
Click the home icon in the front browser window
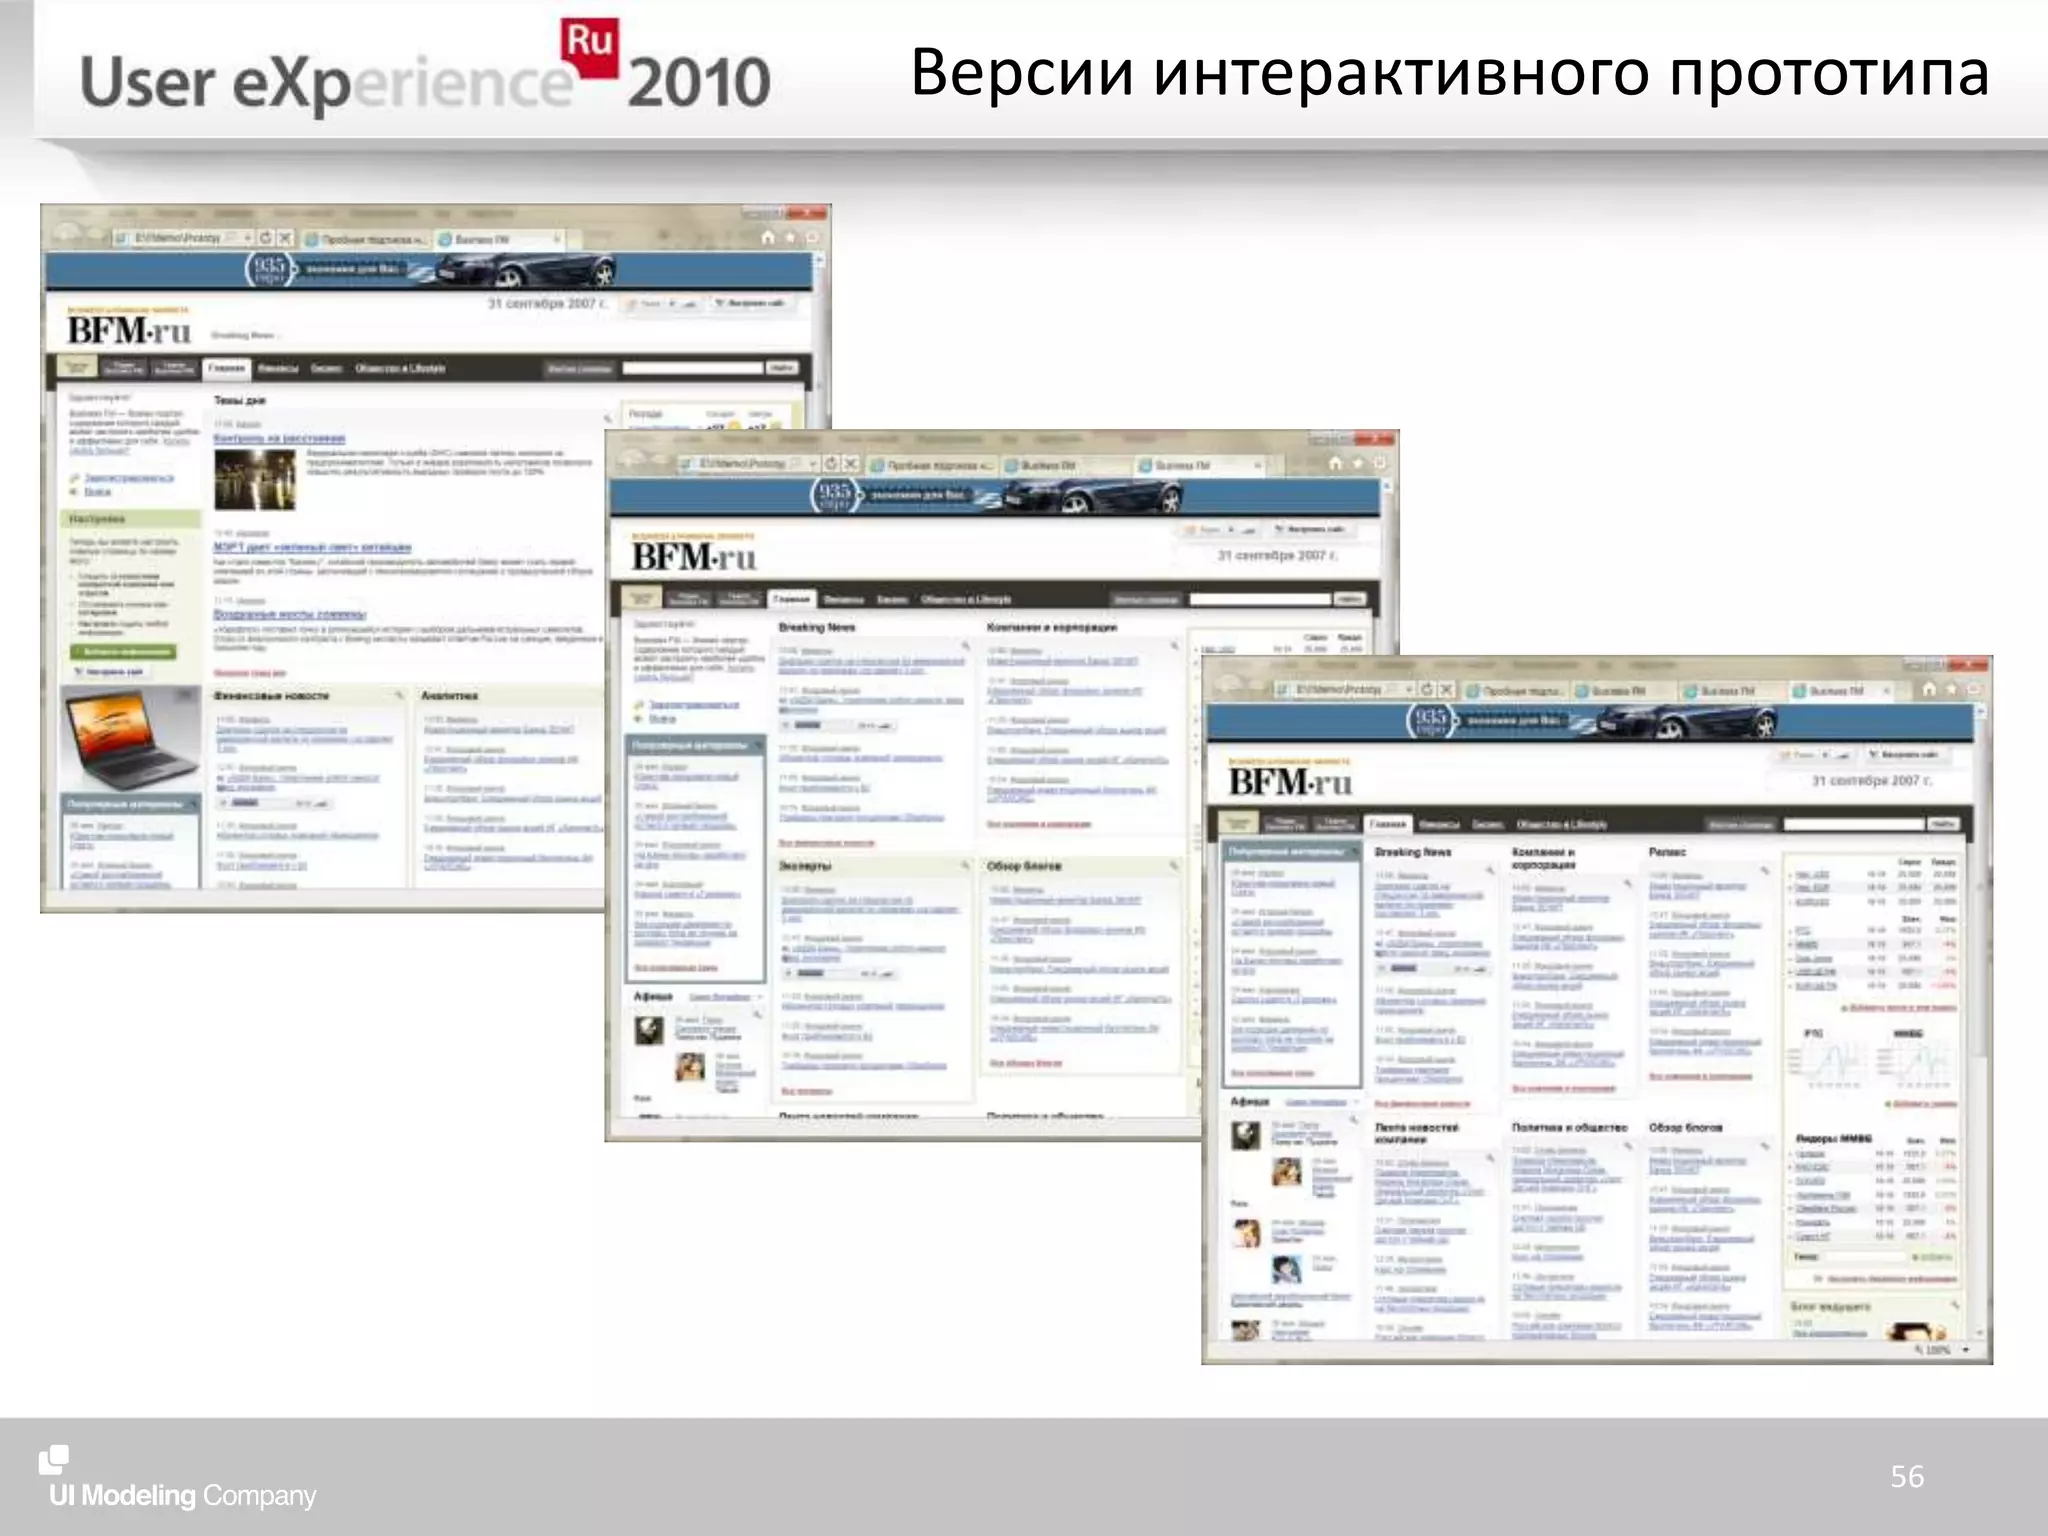[1929, 689]
